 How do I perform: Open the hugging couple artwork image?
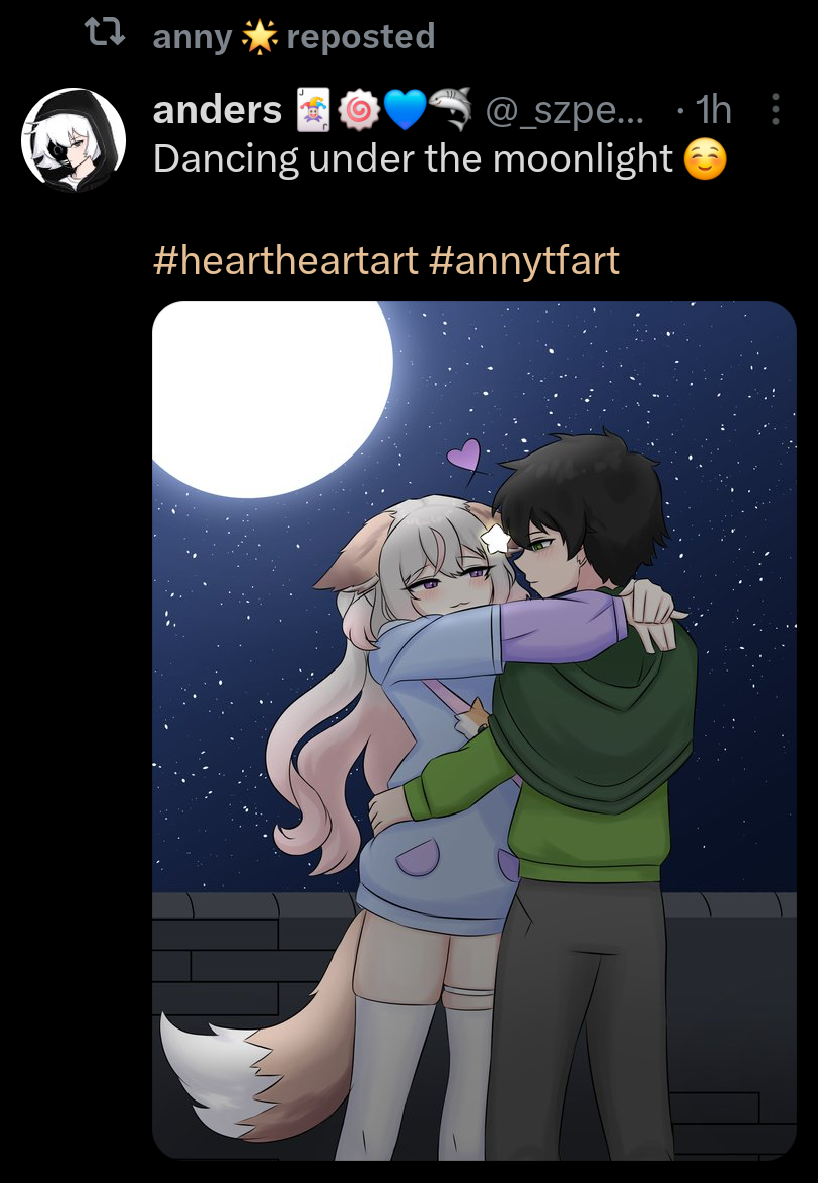tap(474, 730)
